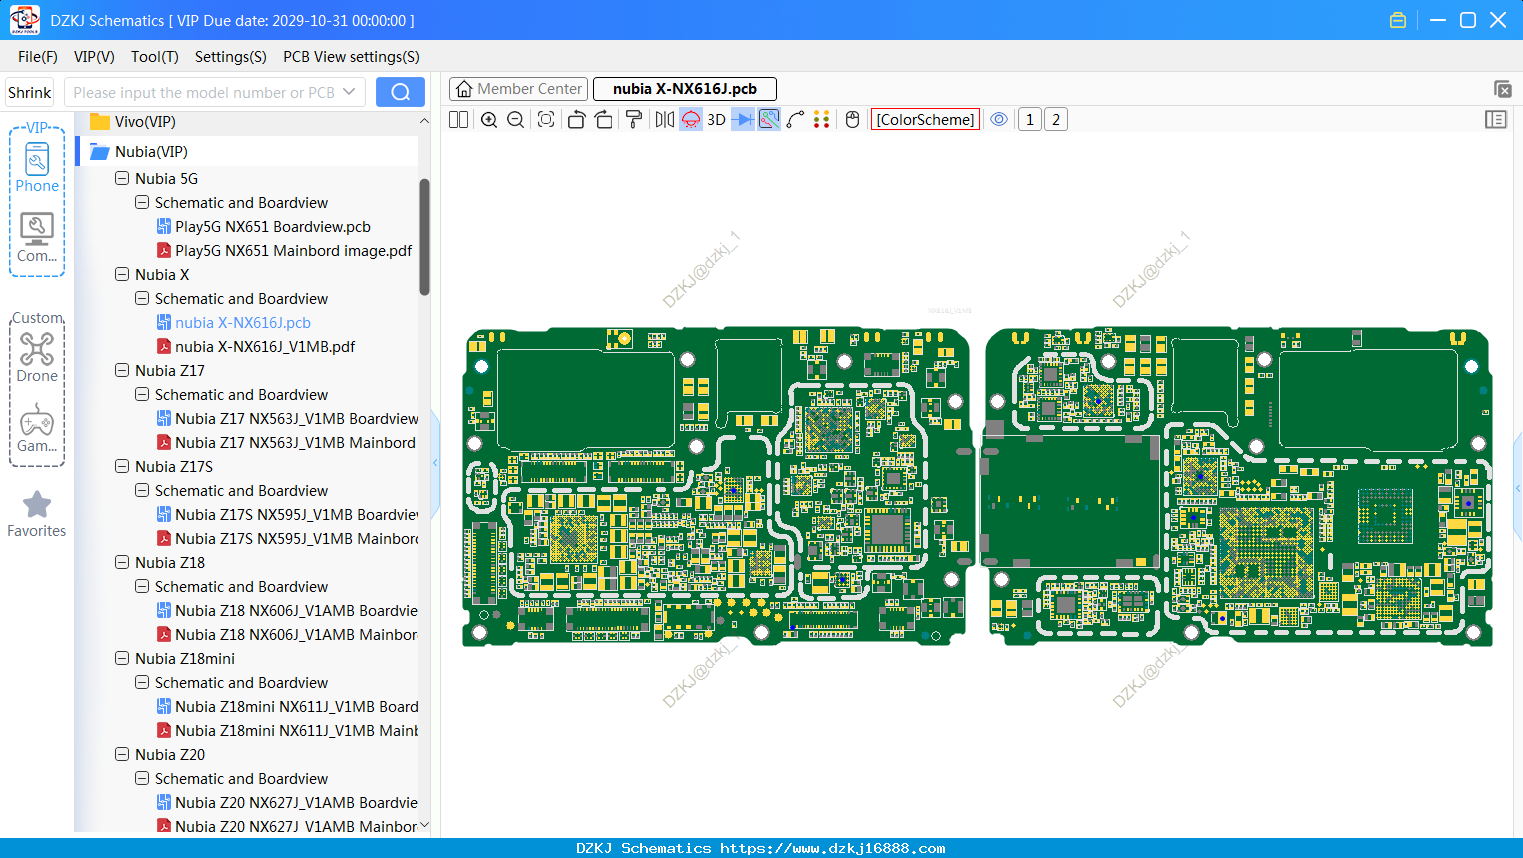Fit the board to the screen
1523x858 pixels.
[x=546, y=120]
